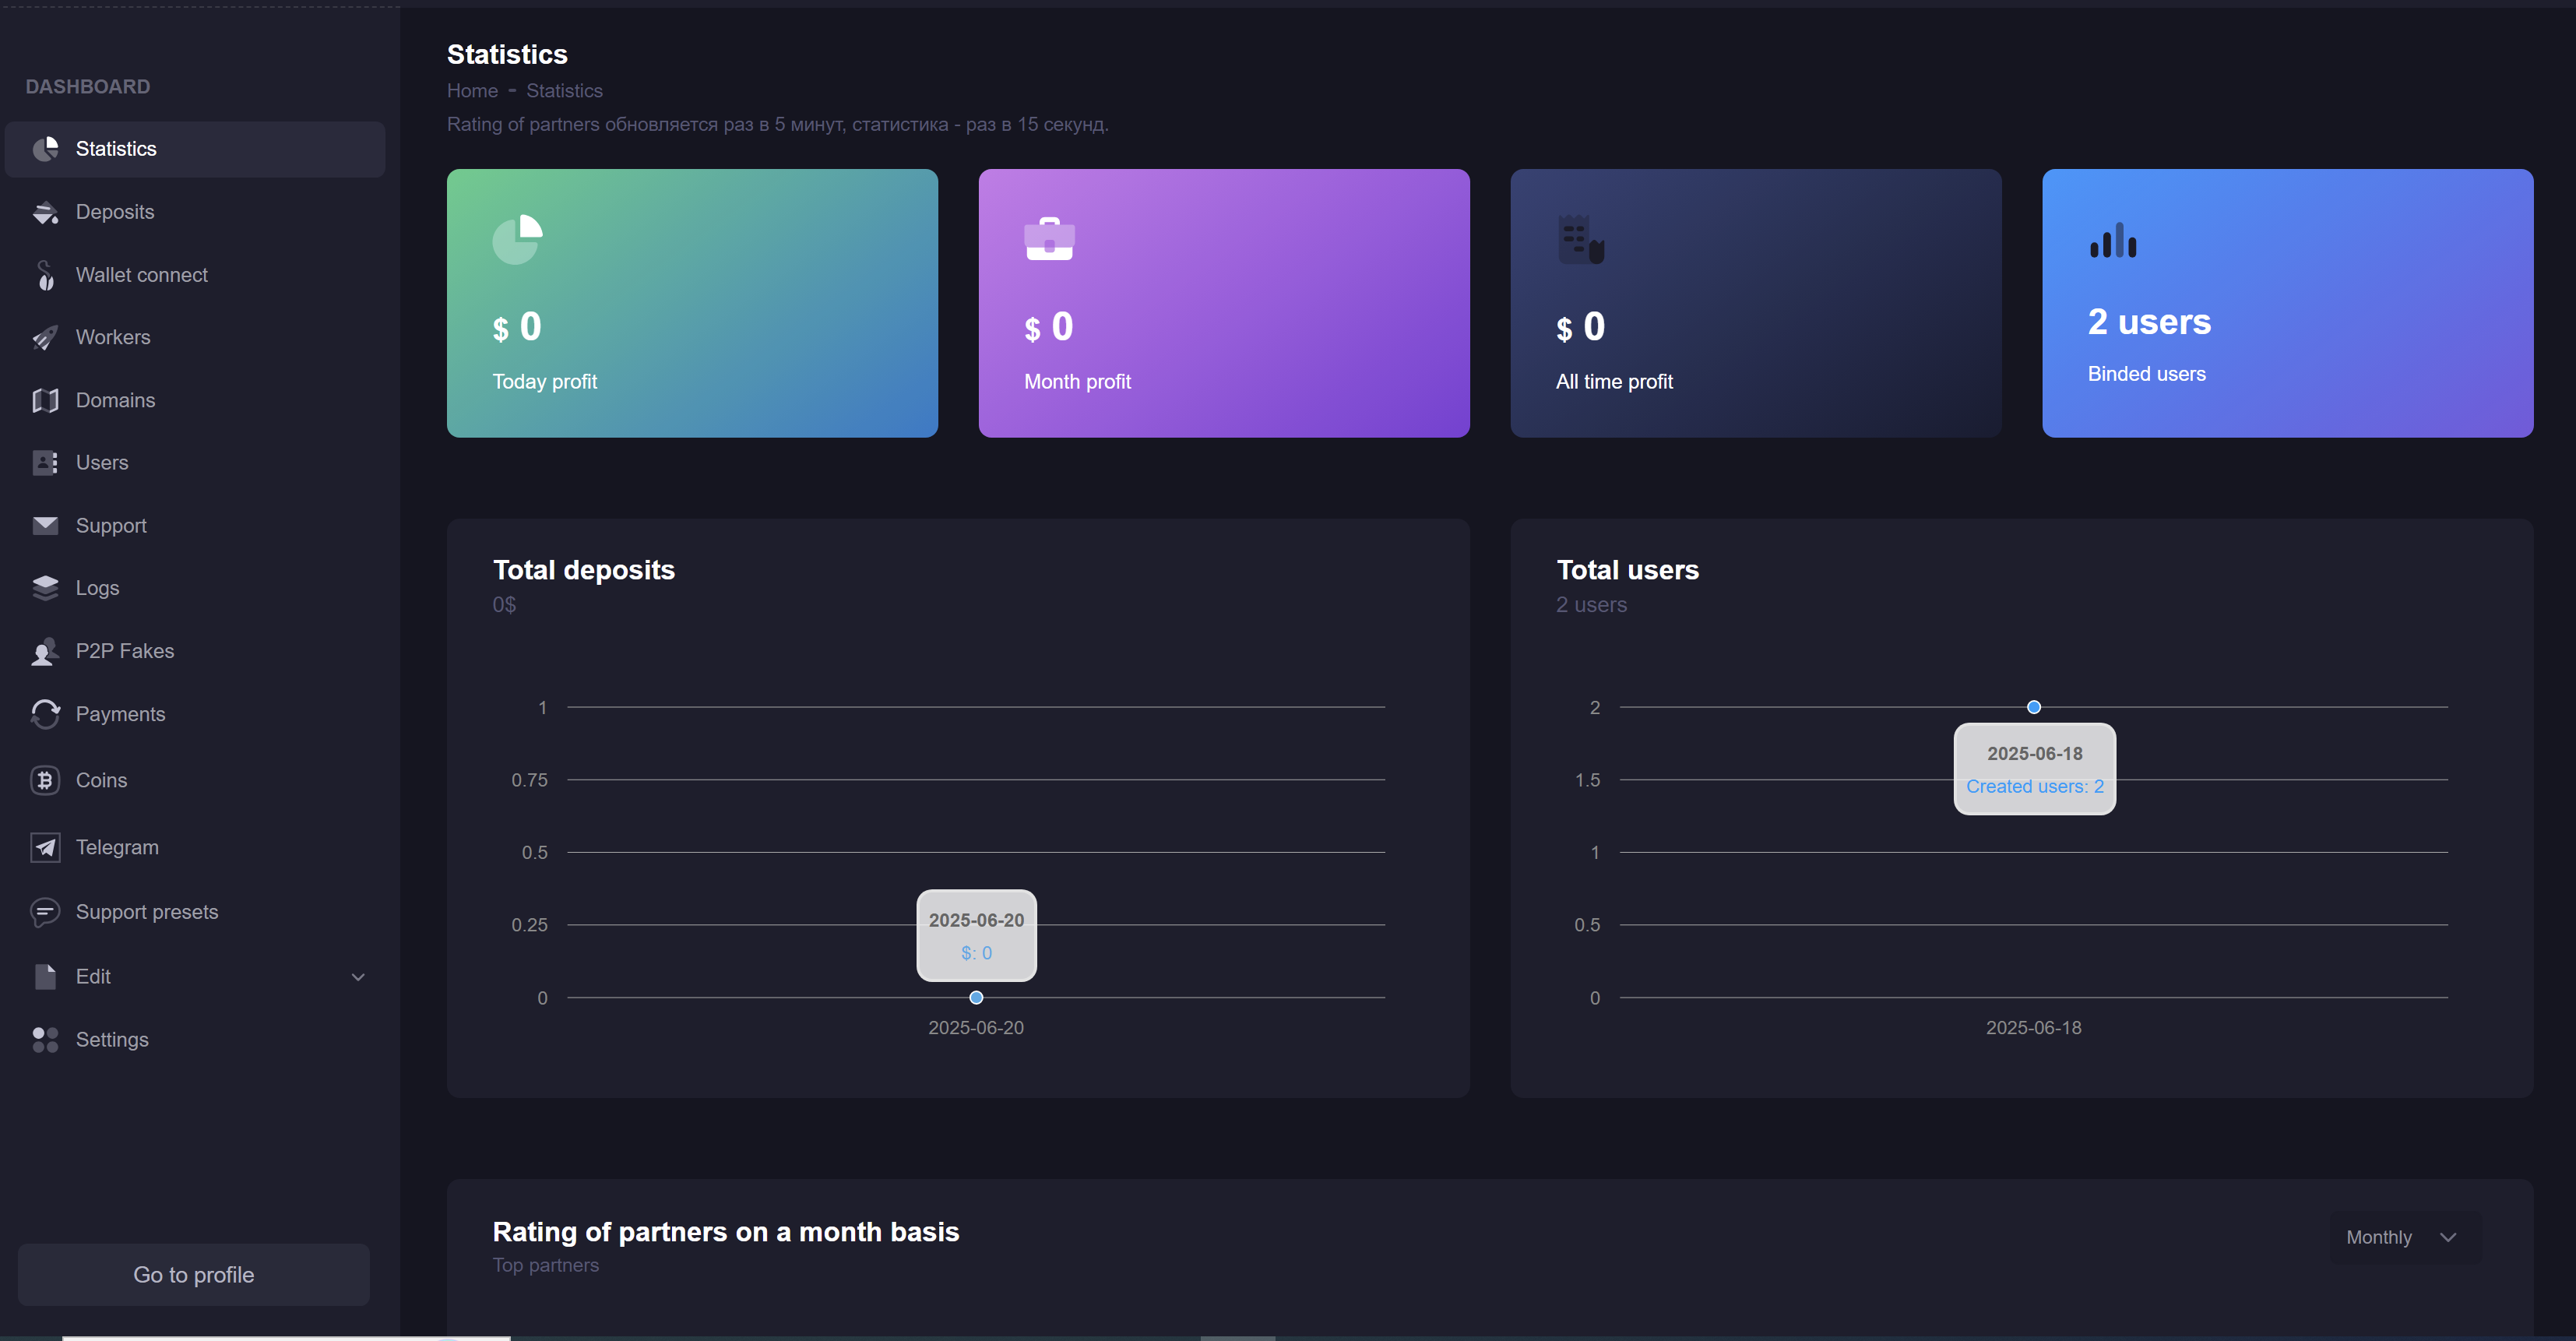The height and width of the screenshot is (1341, 2576).
Task: Click the Statistics pie chart sidebar icon
Action: pos(45,149)
